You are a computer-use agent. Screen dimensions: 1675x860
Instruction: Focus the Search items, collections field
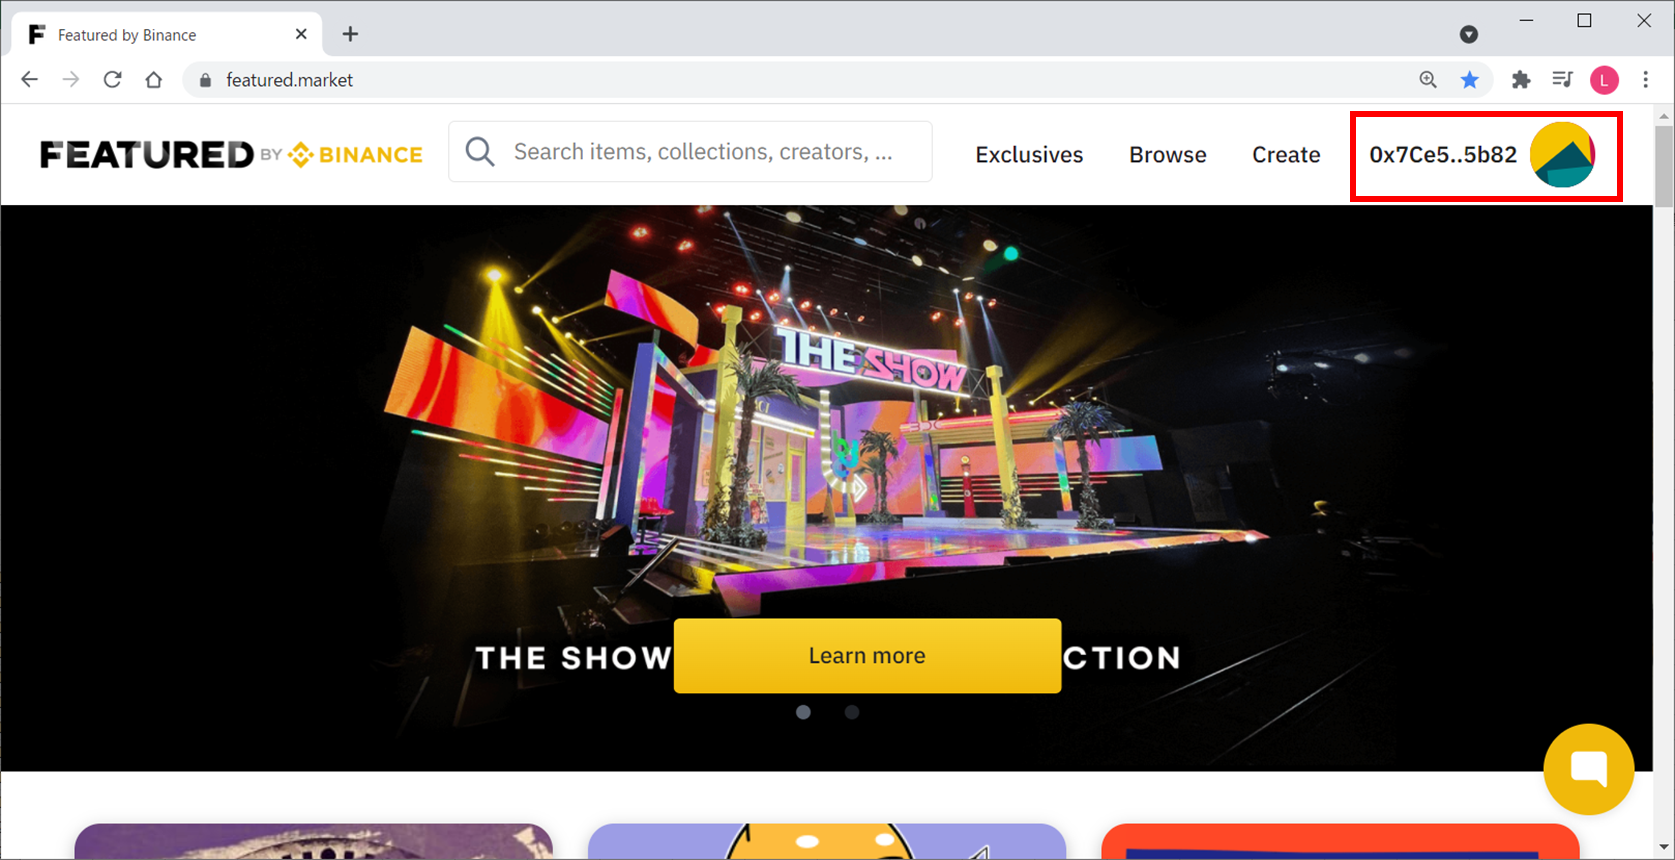690,152
